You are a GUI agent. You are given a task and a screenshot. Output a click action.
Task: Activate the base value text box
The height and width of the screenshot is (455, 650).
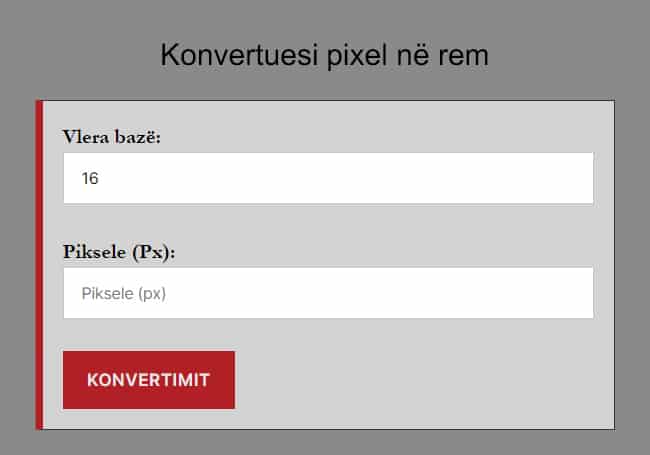click(x=328, y=178)
